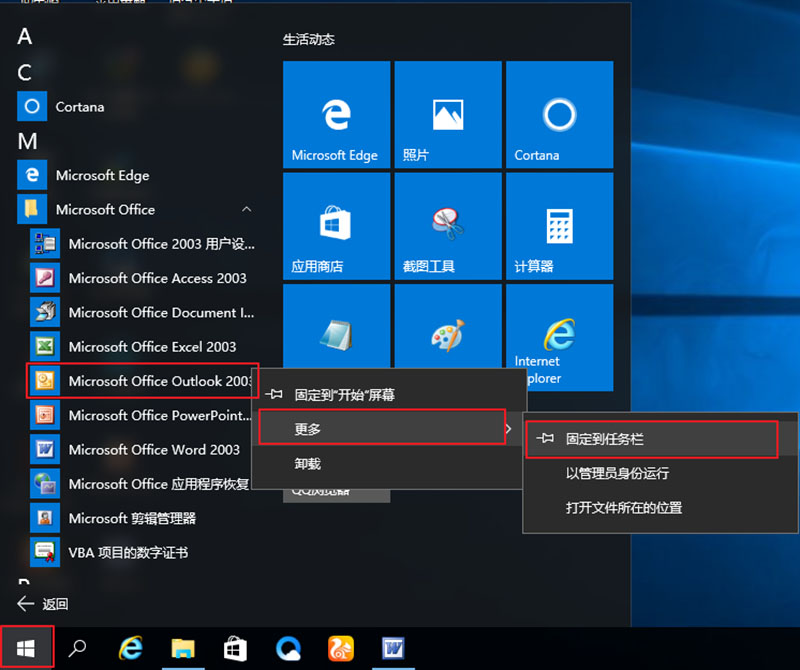Choose 打开文件所在的位置 option
Image resolution: width=800 pixels, height=670 pixels.
click(x=660, y=508)
